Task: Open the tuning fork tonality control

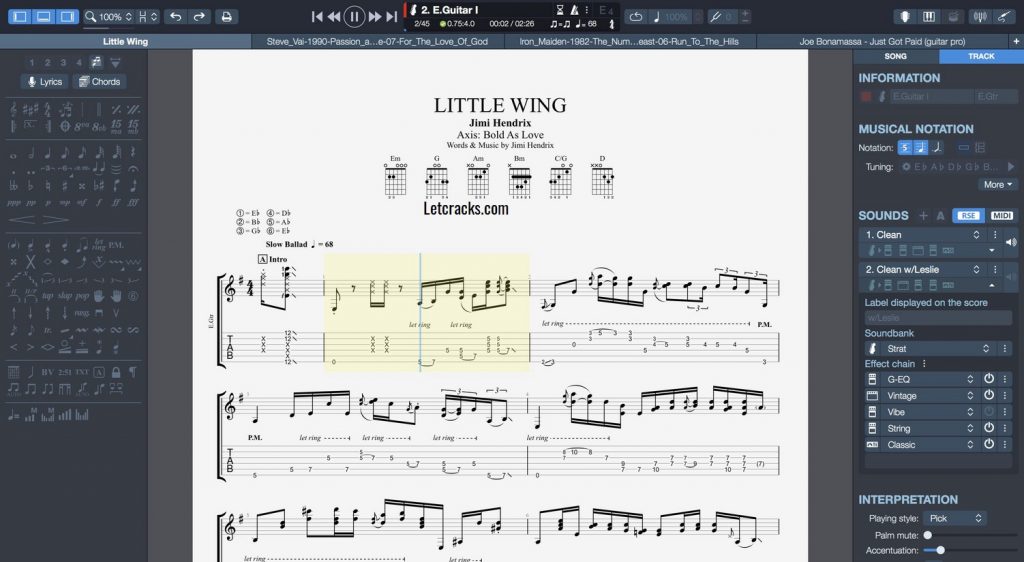Action: 716,17
